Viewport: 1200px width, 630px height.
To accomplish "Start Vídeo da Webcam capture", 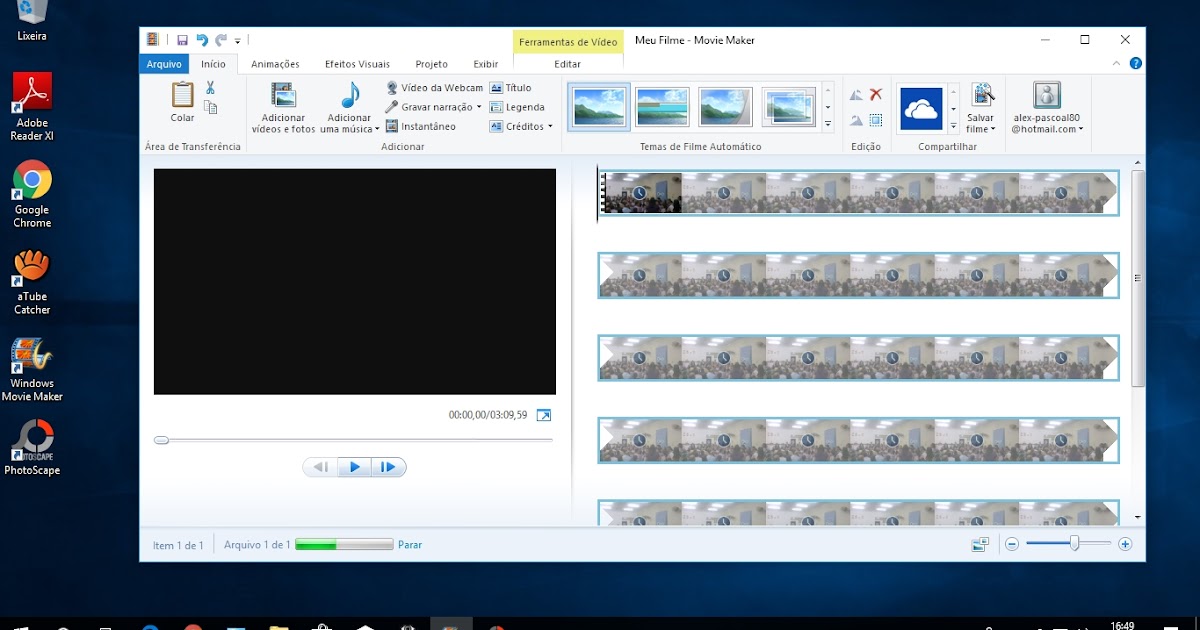I will coord(434,88).
